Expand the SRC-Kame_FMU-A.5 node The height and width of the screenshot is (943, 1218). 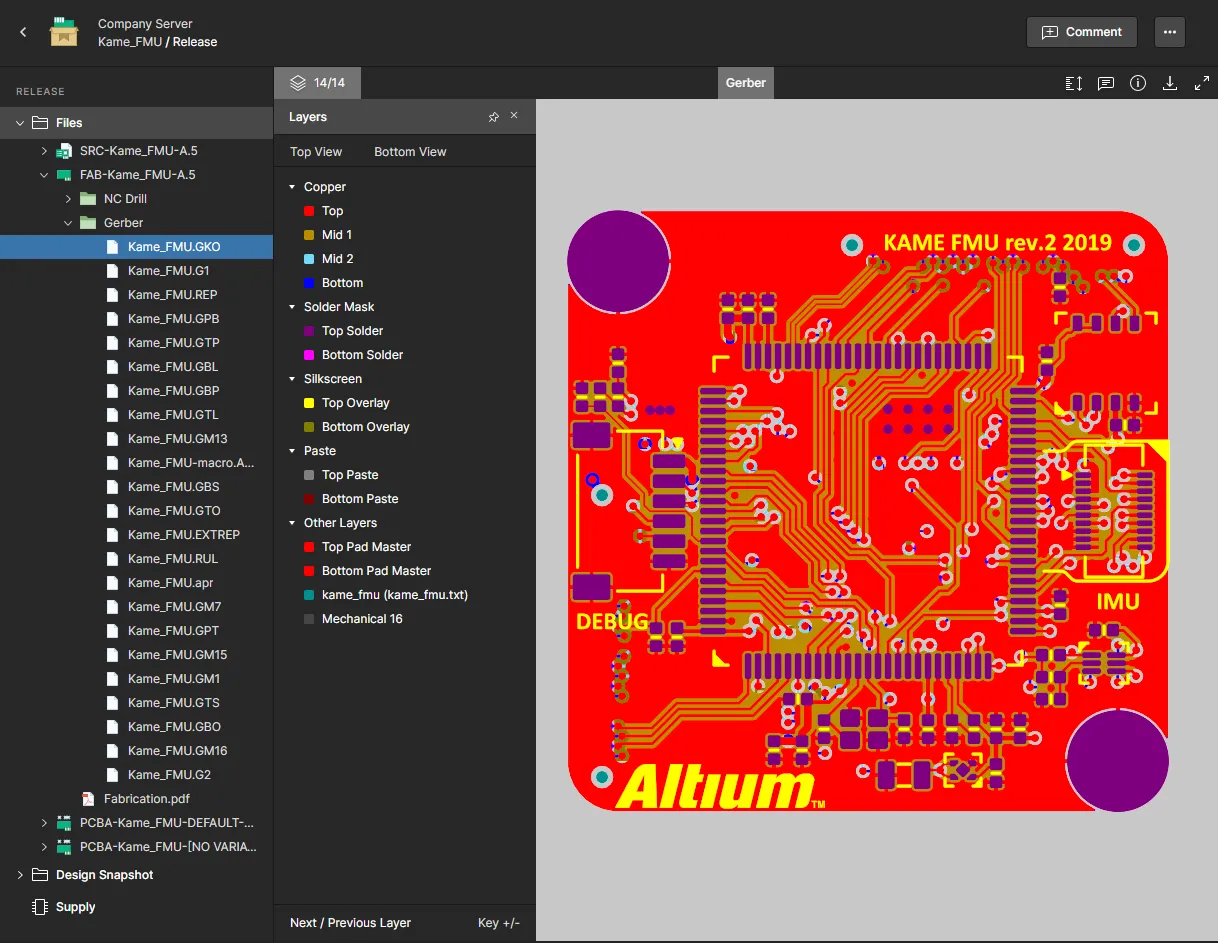point(44,151)
